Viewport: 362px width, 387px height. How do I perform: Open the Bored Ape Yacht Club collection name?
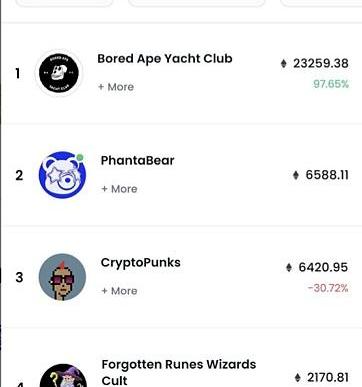(165, 59)
